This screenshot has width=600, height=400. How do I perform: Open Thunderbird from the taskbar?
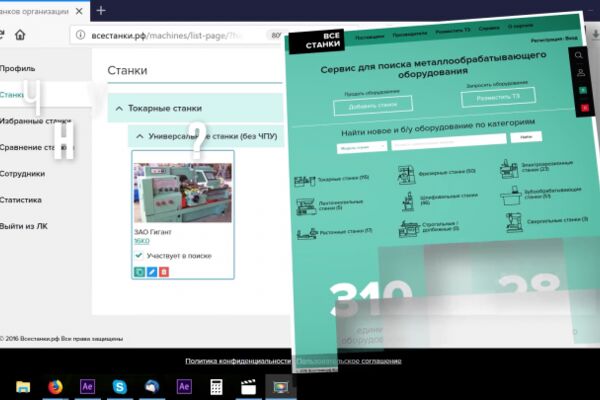pos(152,387)
